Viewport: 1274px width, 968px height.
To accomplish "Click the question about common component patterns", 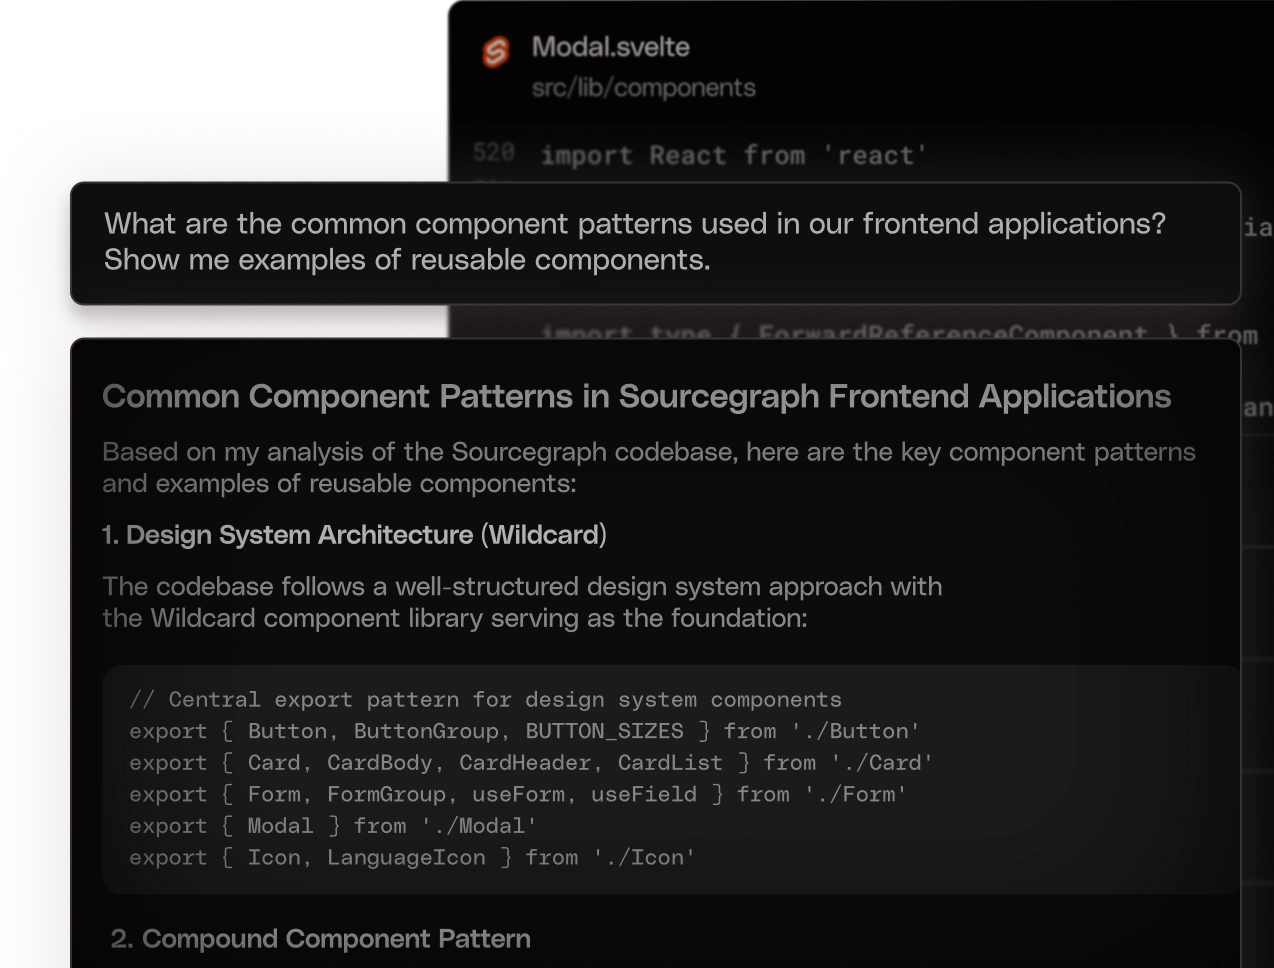I will [635, 241].
